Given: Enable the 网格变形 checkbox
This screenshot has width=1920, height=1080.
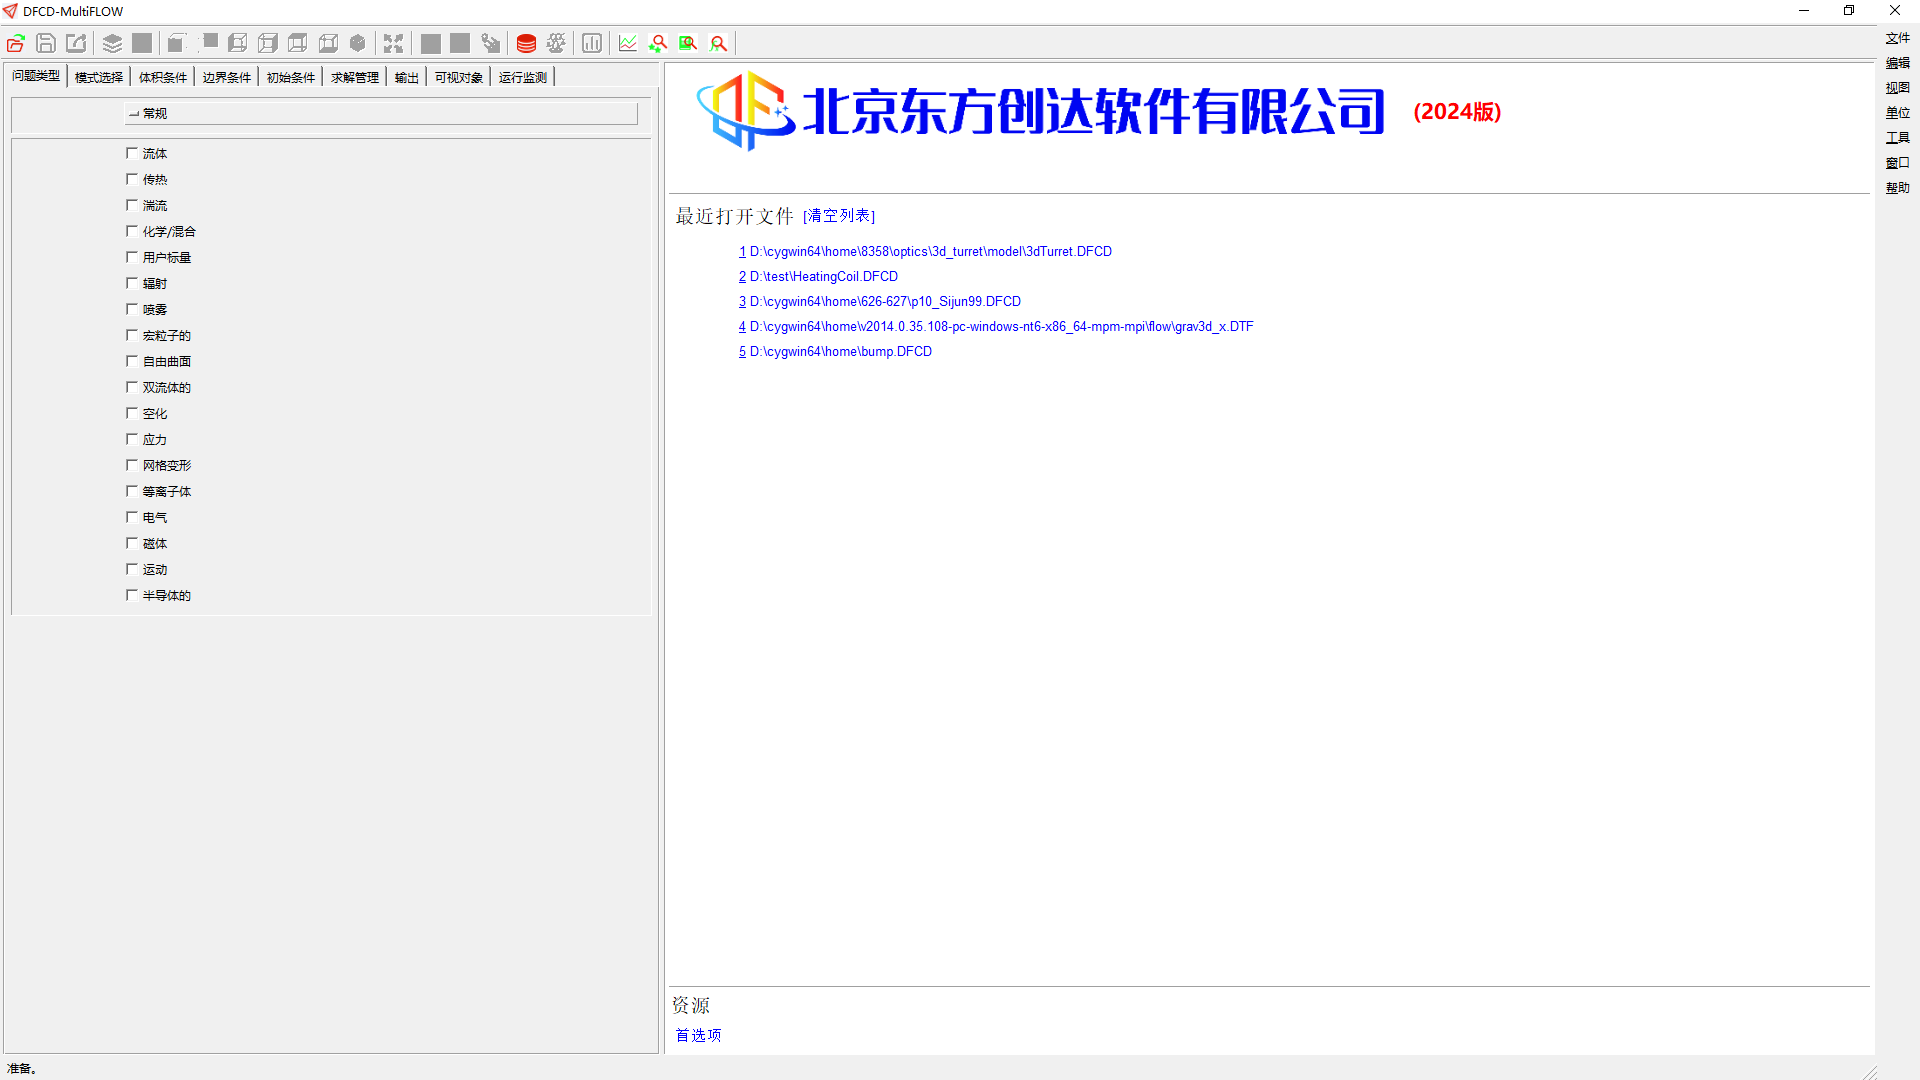Looking at the screenshot, I should 132,465.
